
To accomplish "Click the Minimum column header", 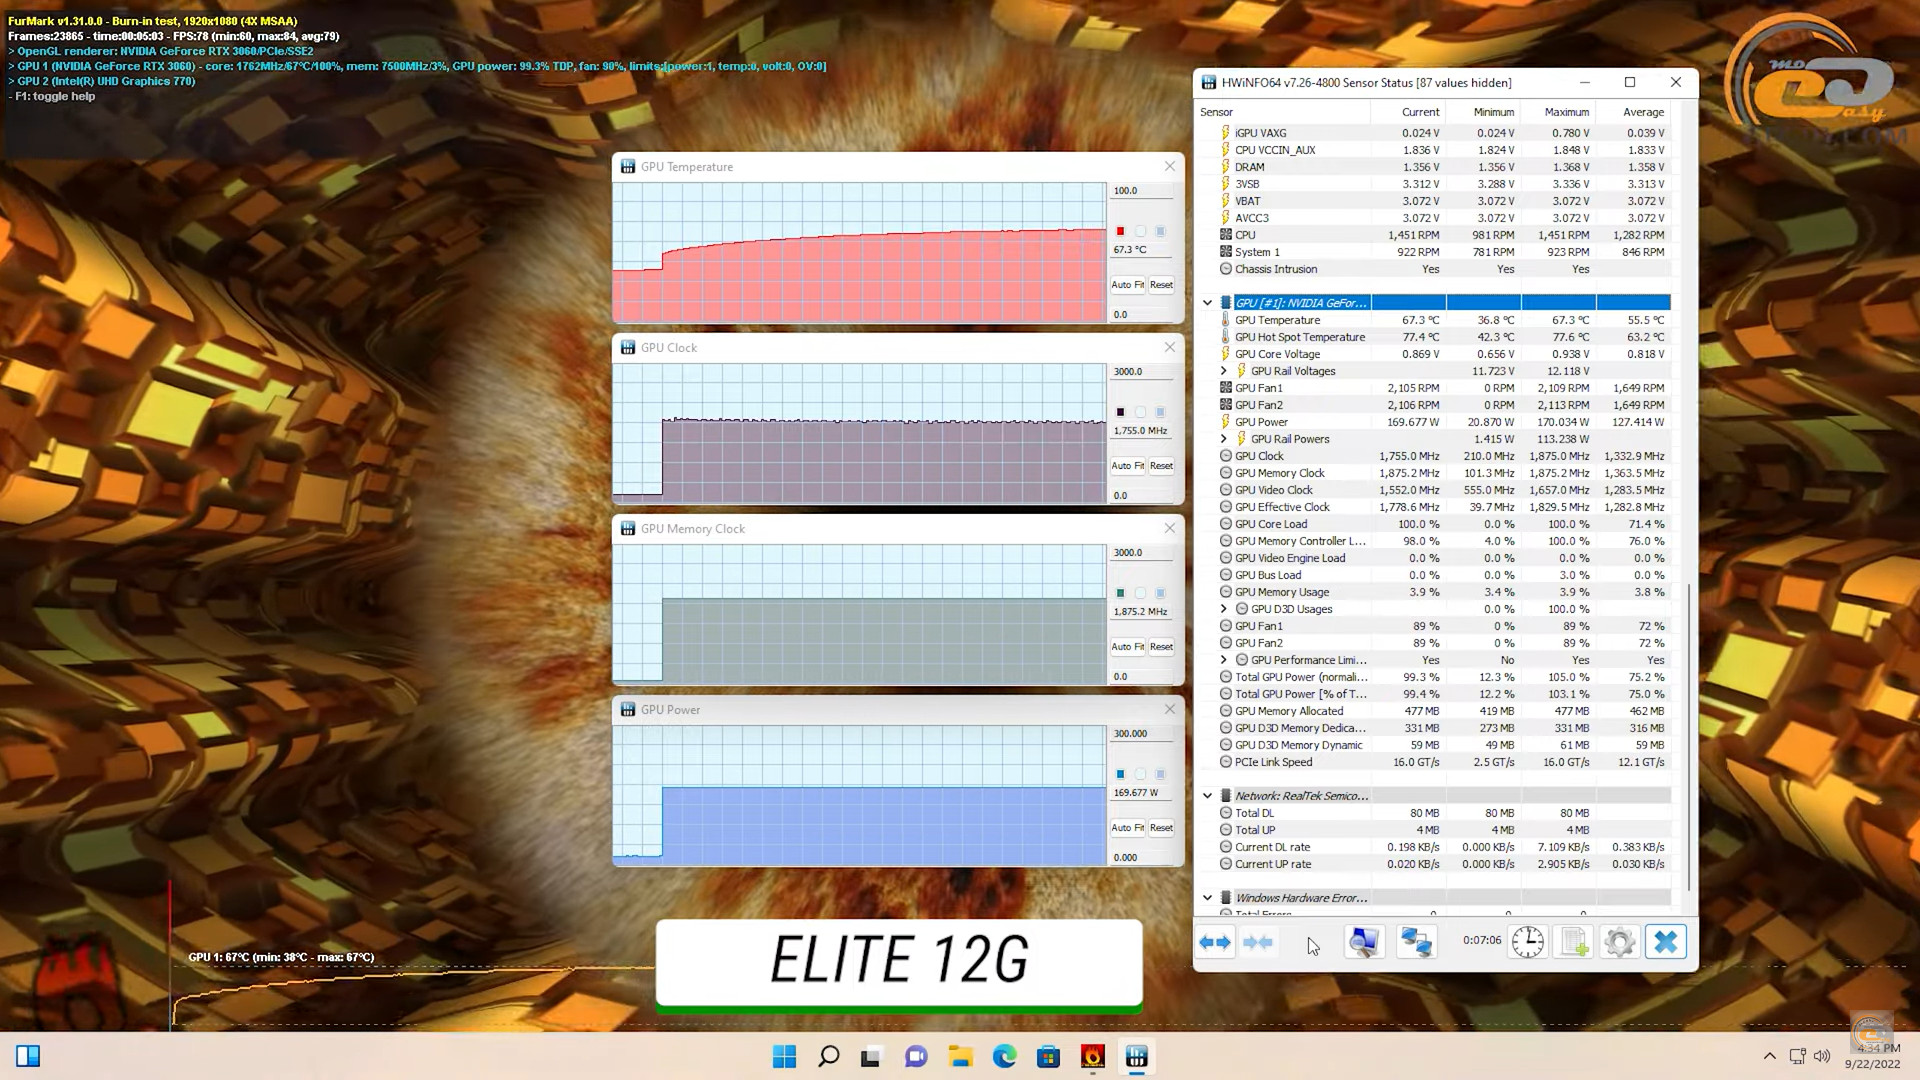I will (x=1493, y=112).
